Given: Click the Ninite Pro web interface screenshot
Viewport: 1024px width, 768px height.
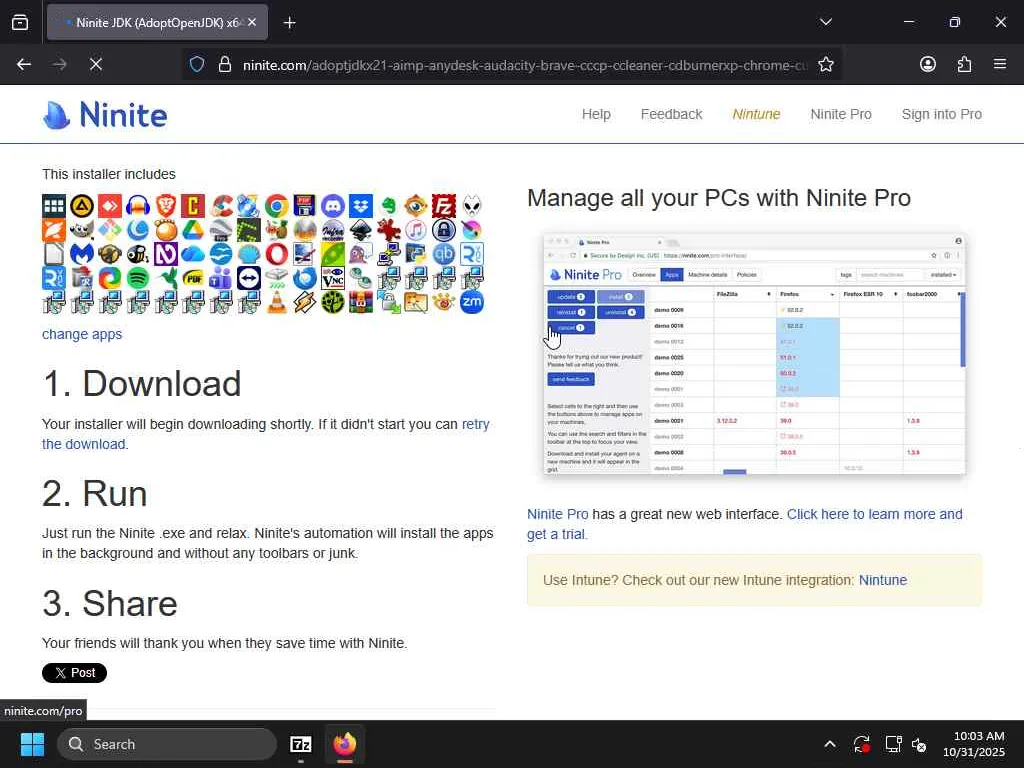Looking at the screenshot, I should 754,353.
